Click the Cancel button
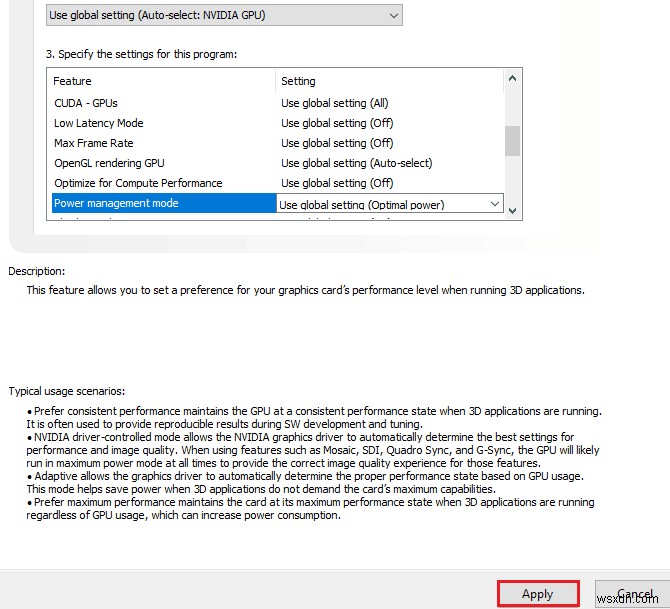The image size is (670, 609). 633,594
